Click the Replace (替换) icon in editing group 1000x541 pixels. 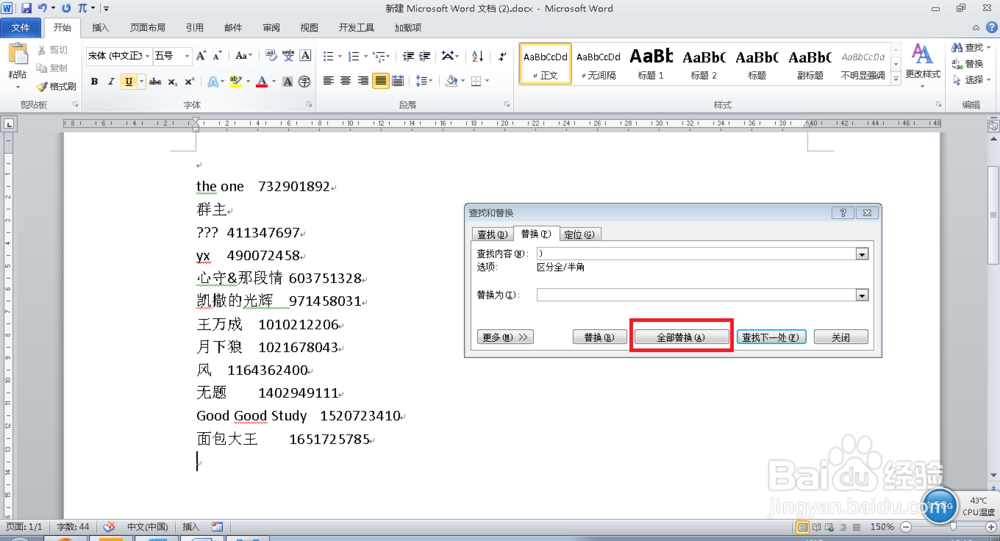point(957,64)
